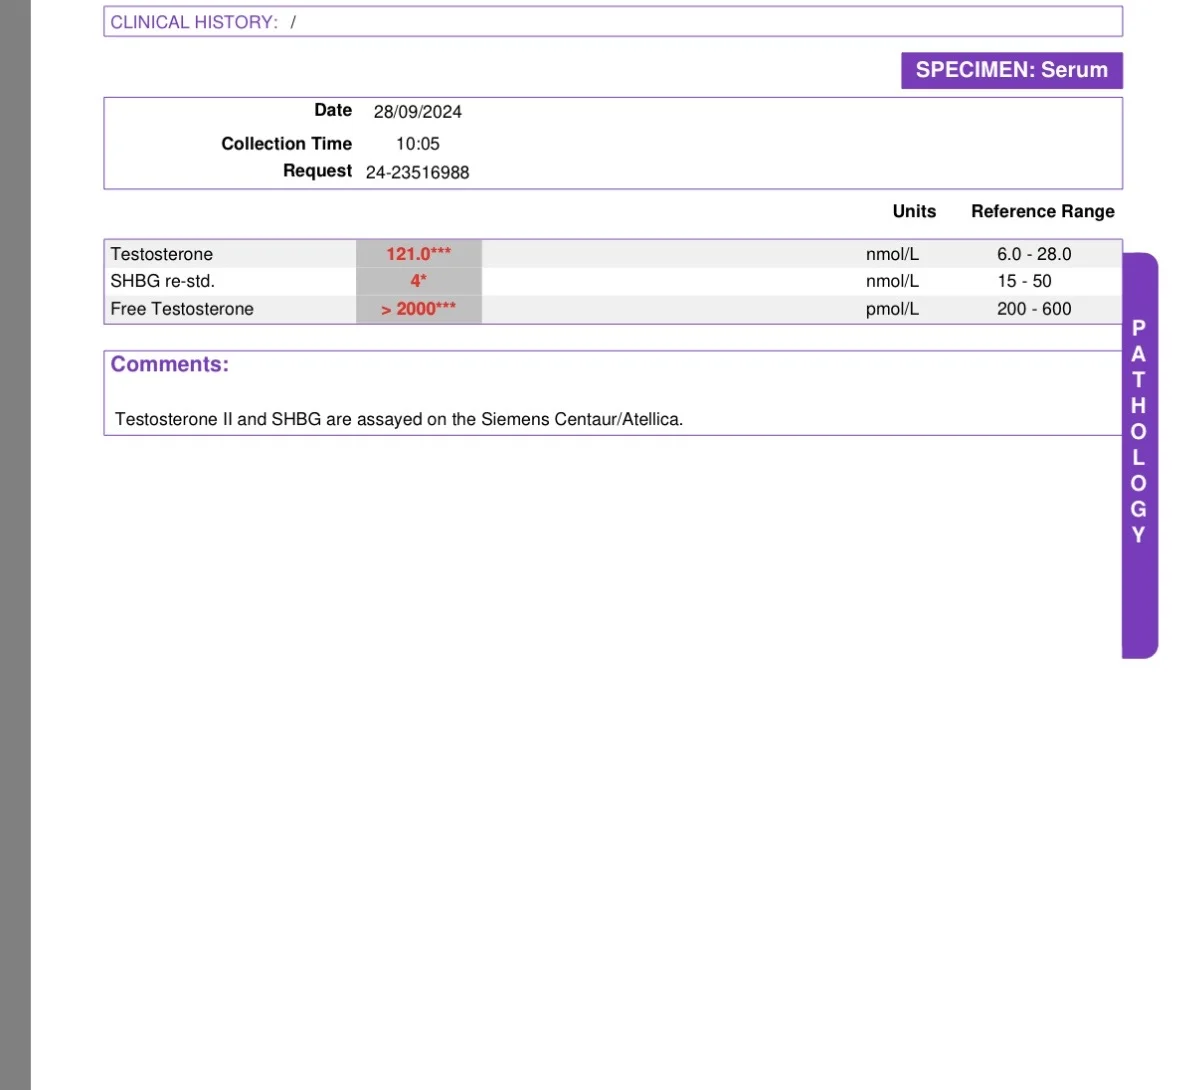Click the report date 28/09/2024
1179x1090 pixels.
(x=417, y=112)
